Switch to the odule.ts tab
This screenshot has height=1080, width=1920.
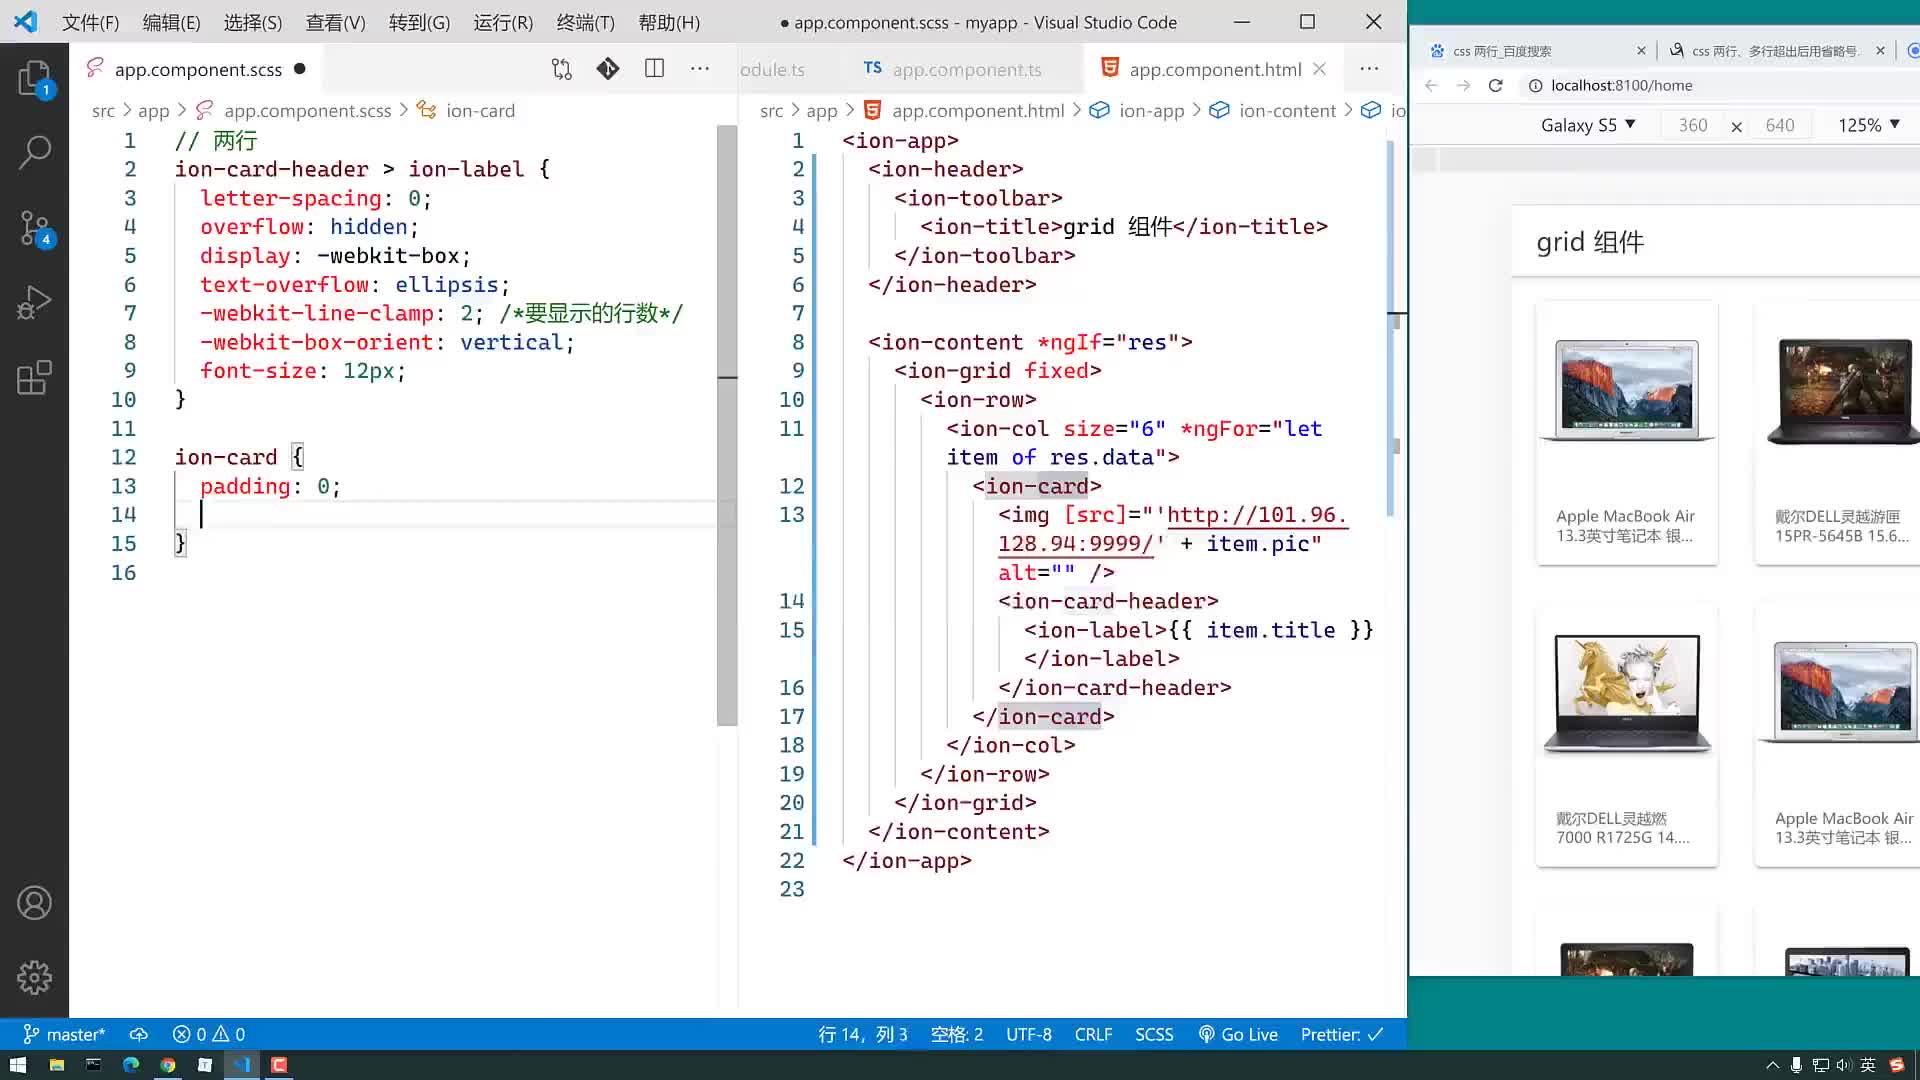(x=772, y=69)
